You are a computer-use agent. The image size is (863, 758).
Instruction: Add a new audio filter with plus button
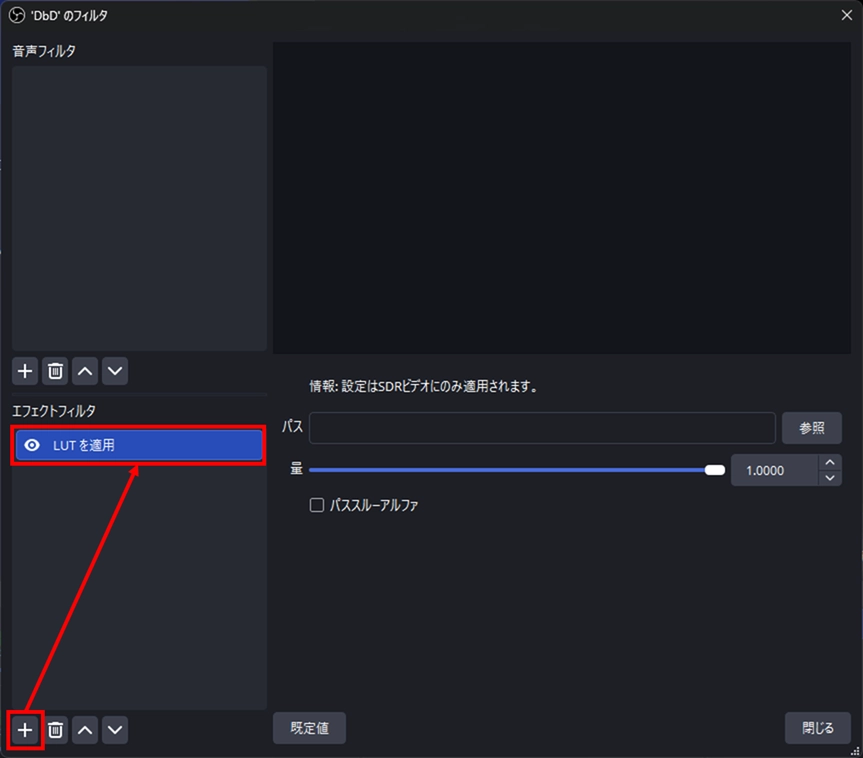[x=26, y=371]
